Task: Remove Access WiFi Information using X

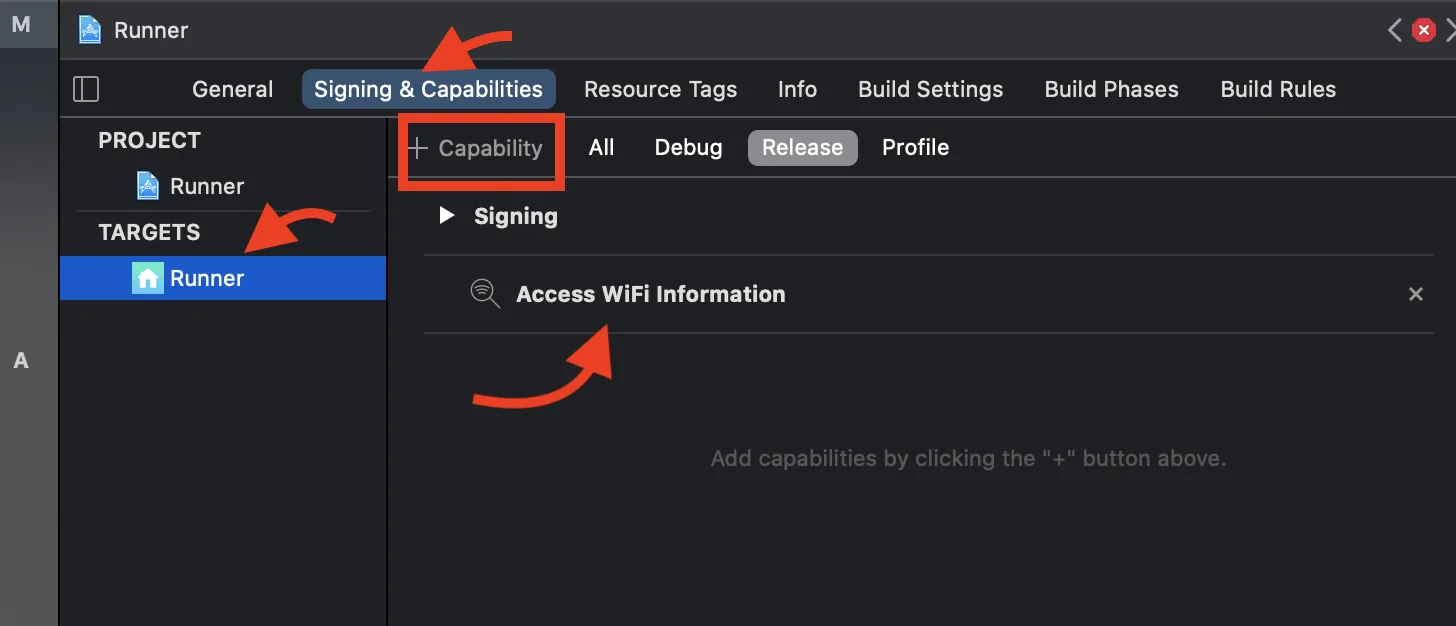Action: [1415, 294]
